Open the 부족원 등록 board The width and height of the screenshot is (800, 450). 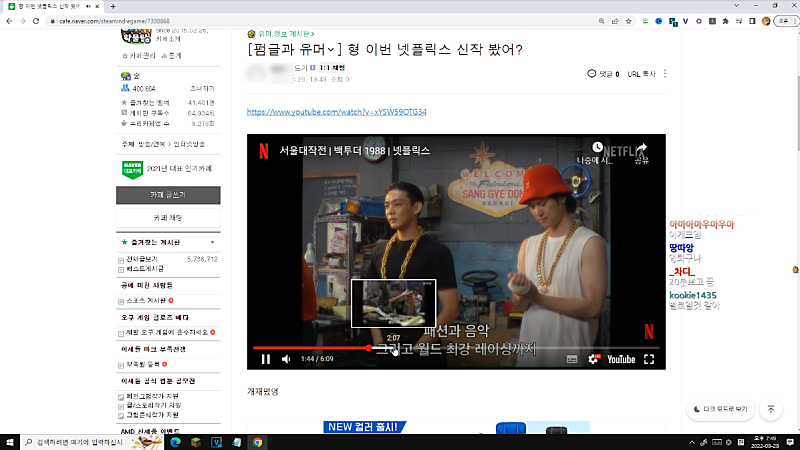click(x=143, y=365)
